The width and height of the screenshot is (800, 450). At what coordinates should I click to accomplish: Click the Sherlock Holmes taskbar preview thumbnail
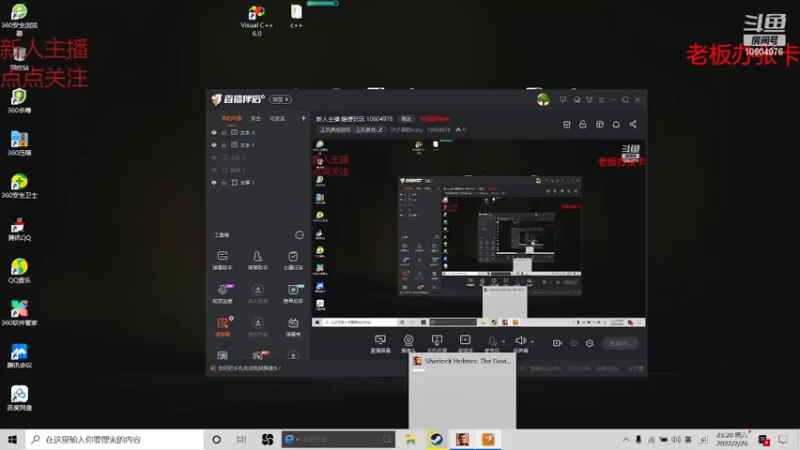(x=462, y=391)
